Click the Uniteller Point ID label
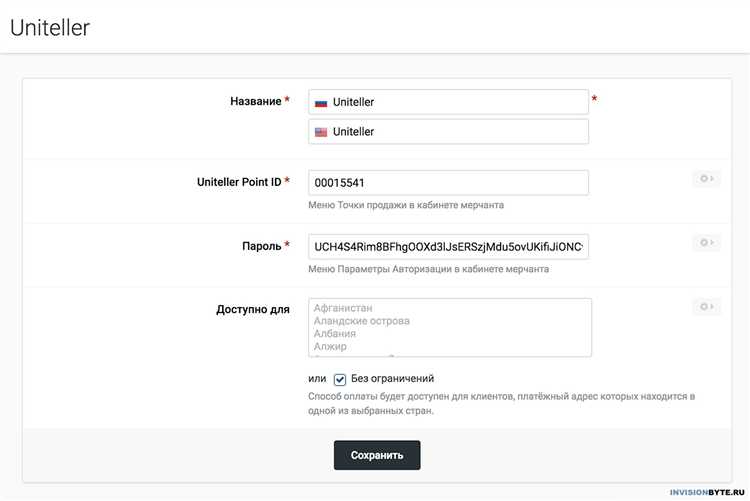This screenshot has width=750, height=501. pos(239,182)
